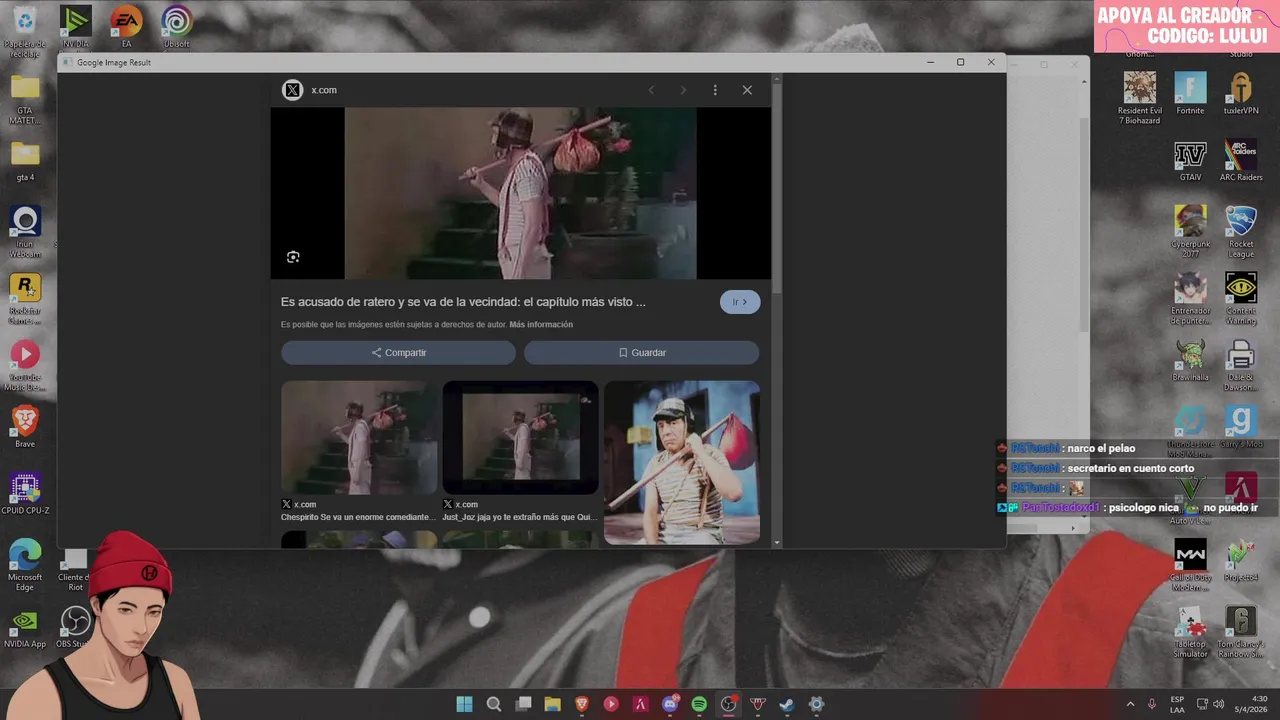
Task: Open the Microsoft Edge desktop icon
Action: coord(25,565)
